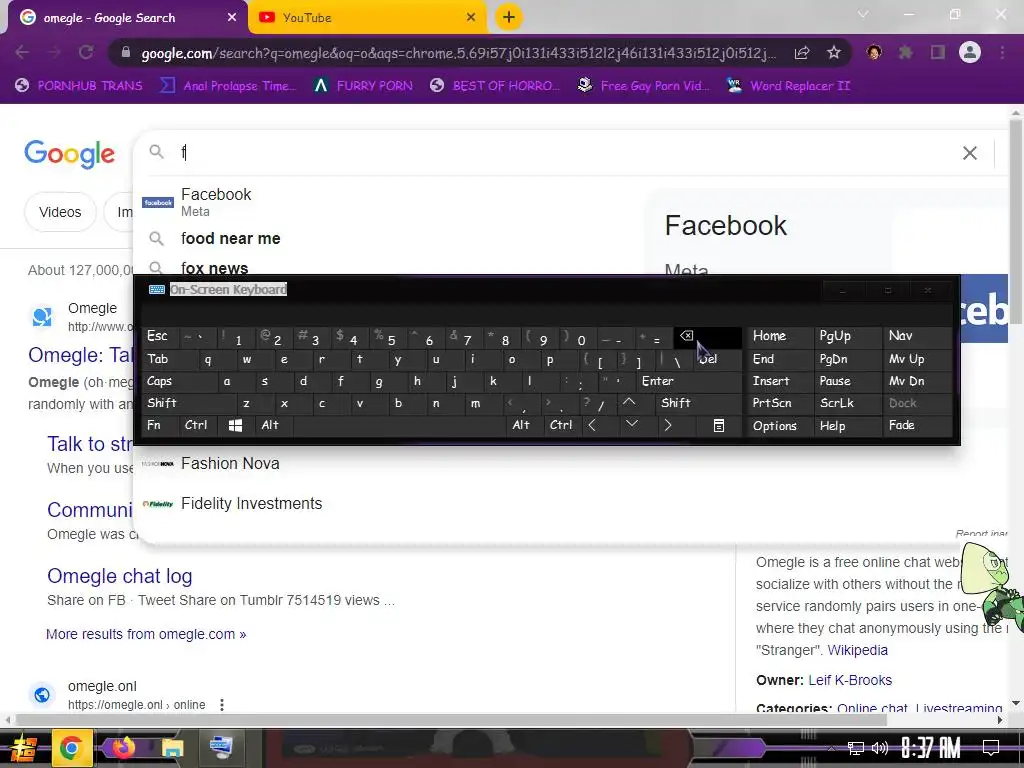Open File Explorer from the taskbar

(x=172, y=747)
